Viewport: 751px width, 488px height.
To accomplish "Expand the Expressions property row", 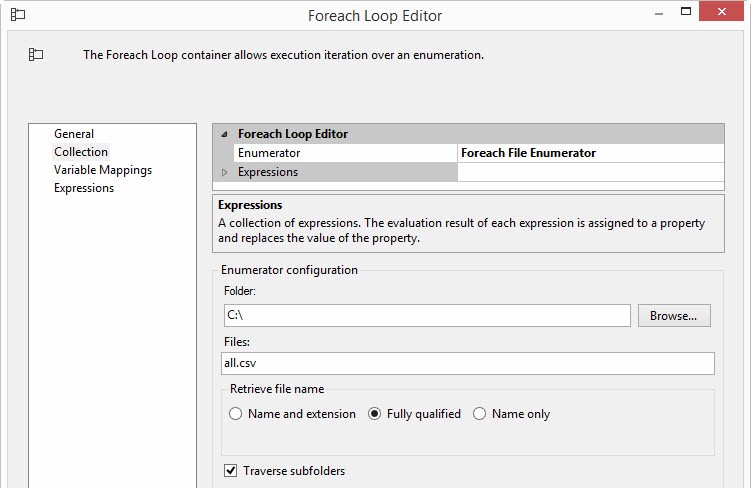I will [x=224, y=172].
